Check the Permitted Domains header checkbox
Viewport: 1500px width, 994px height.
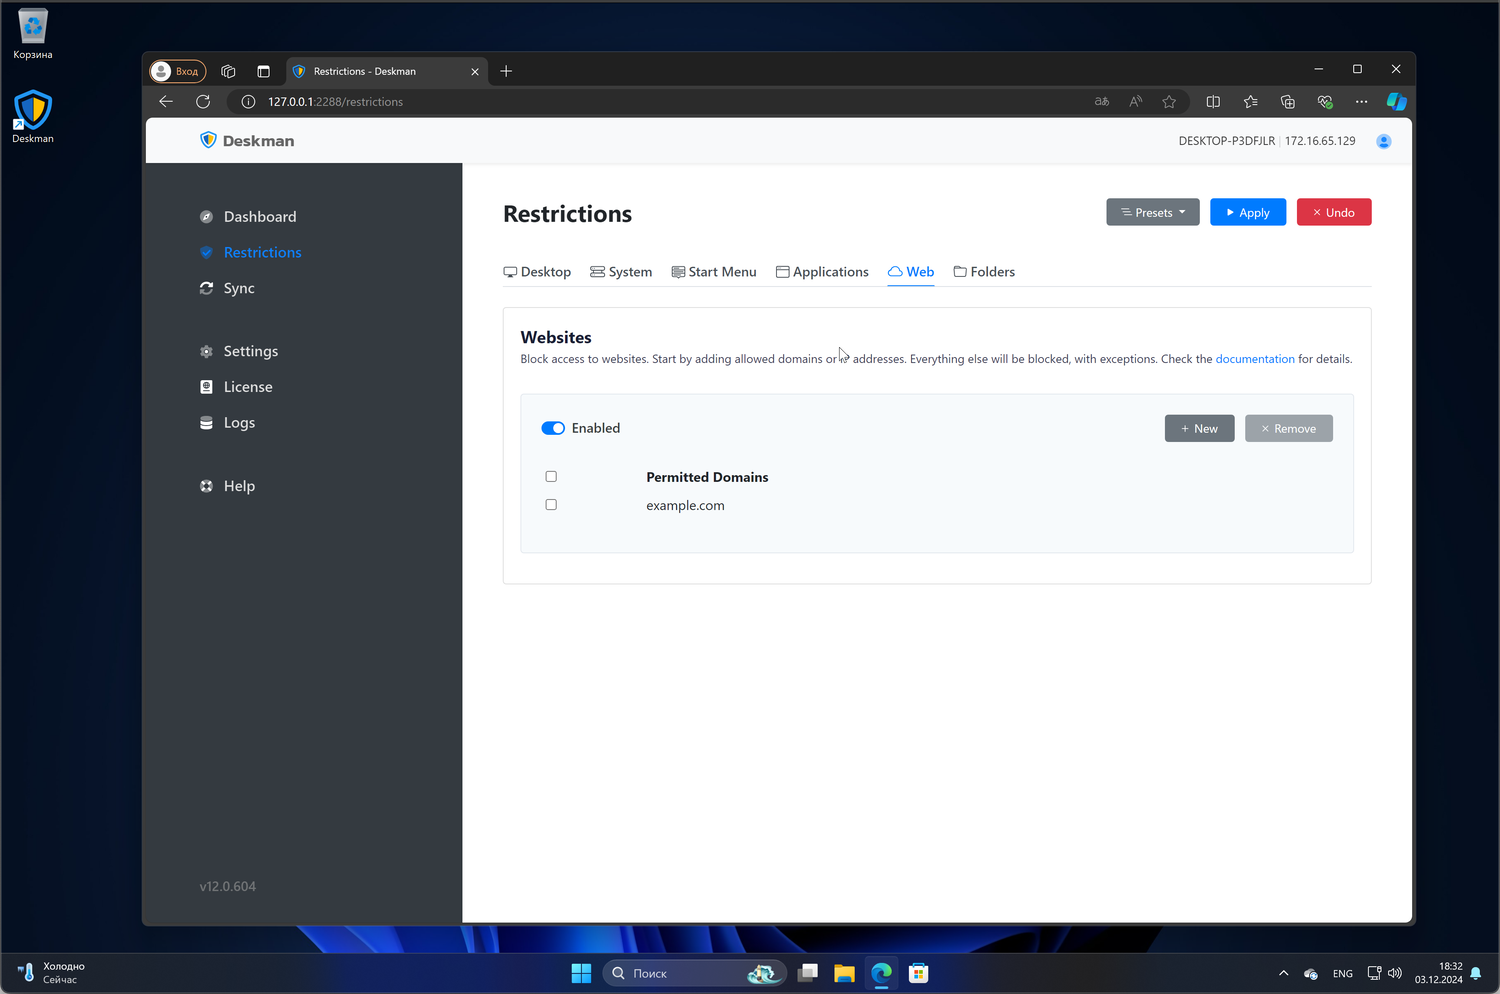551,476
